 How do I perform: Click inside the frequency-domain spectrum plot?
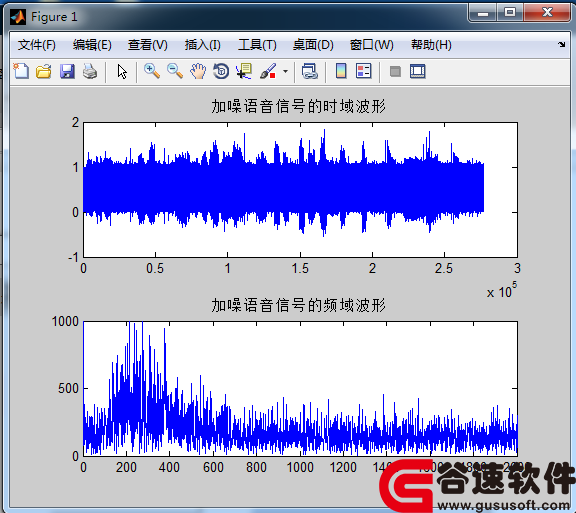(x=300, y=388)
